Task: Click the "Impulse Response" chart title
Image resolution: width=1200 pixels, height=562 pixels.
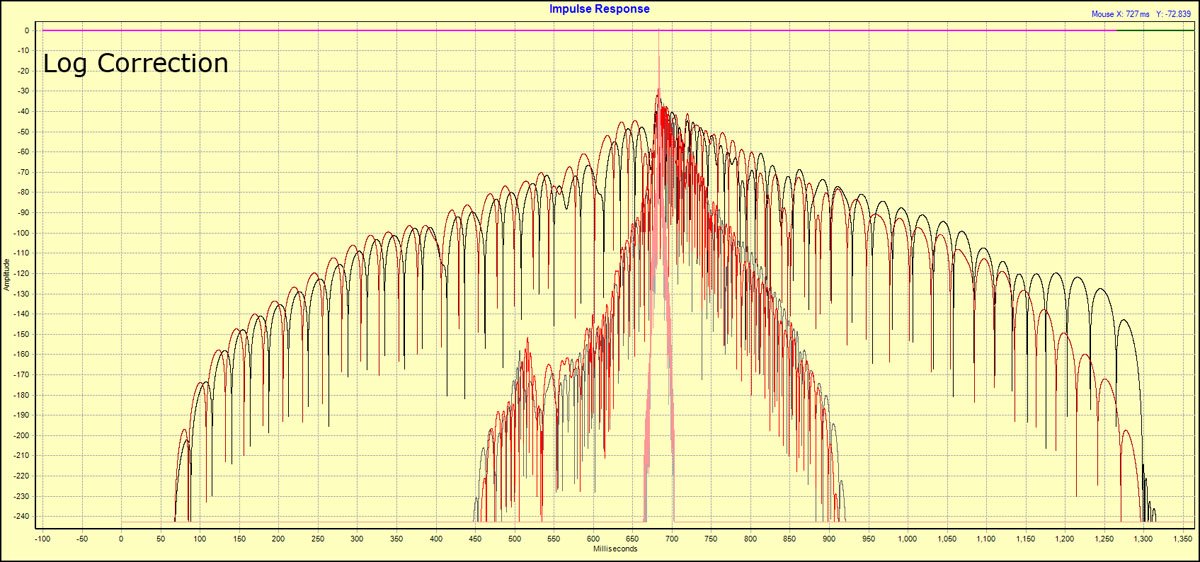Action: pos(599,8)
